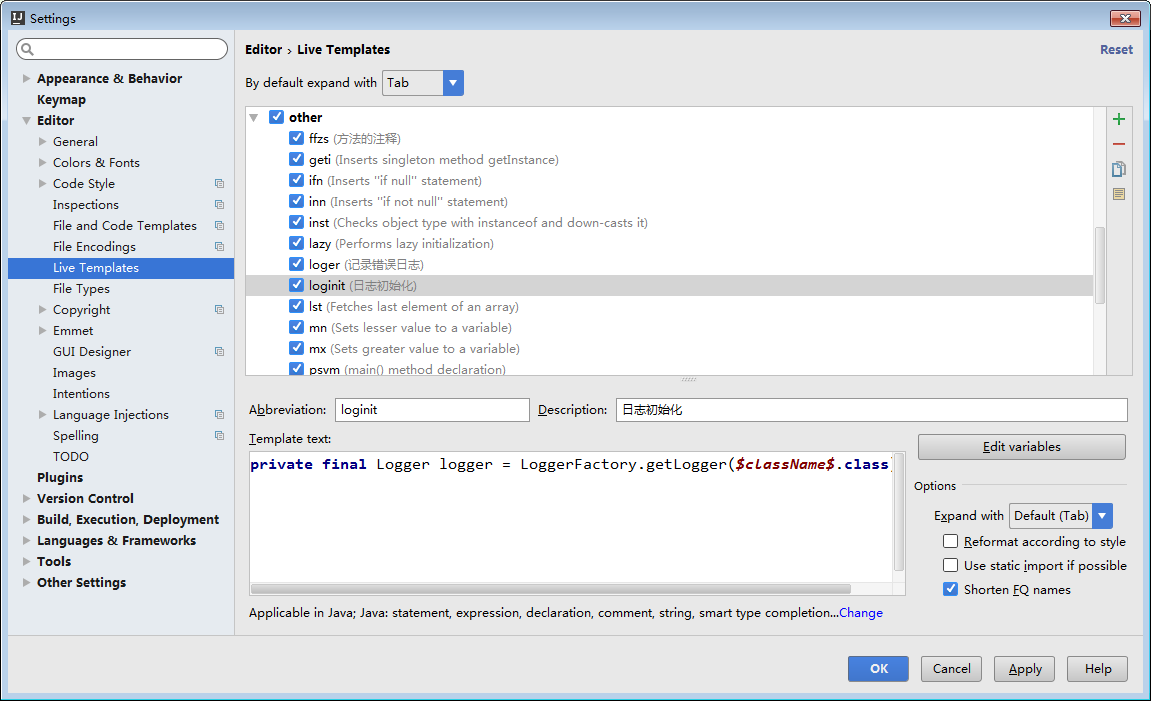Click the restore deleted defaults icon
This screenshot has height=701, width=1151.
1119,194
